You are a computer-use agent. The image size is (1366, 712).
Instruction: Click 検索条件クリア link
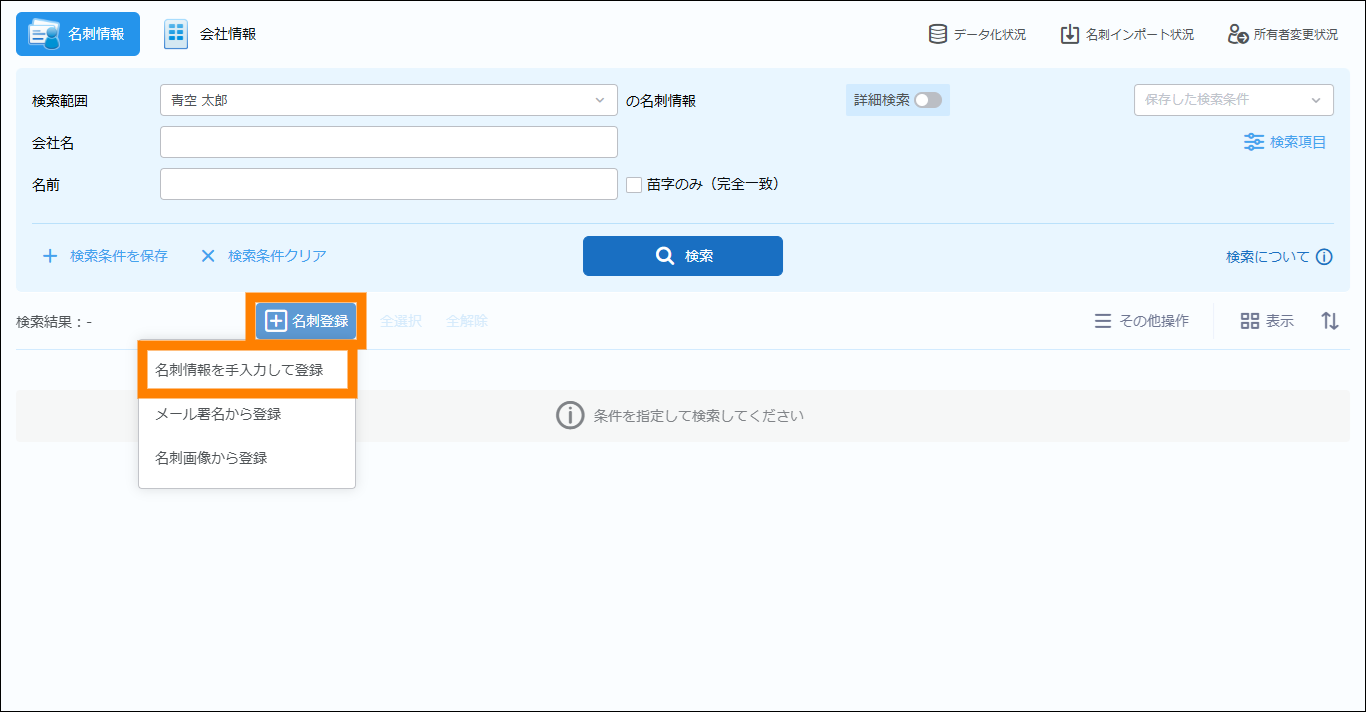tap(264, 256)
